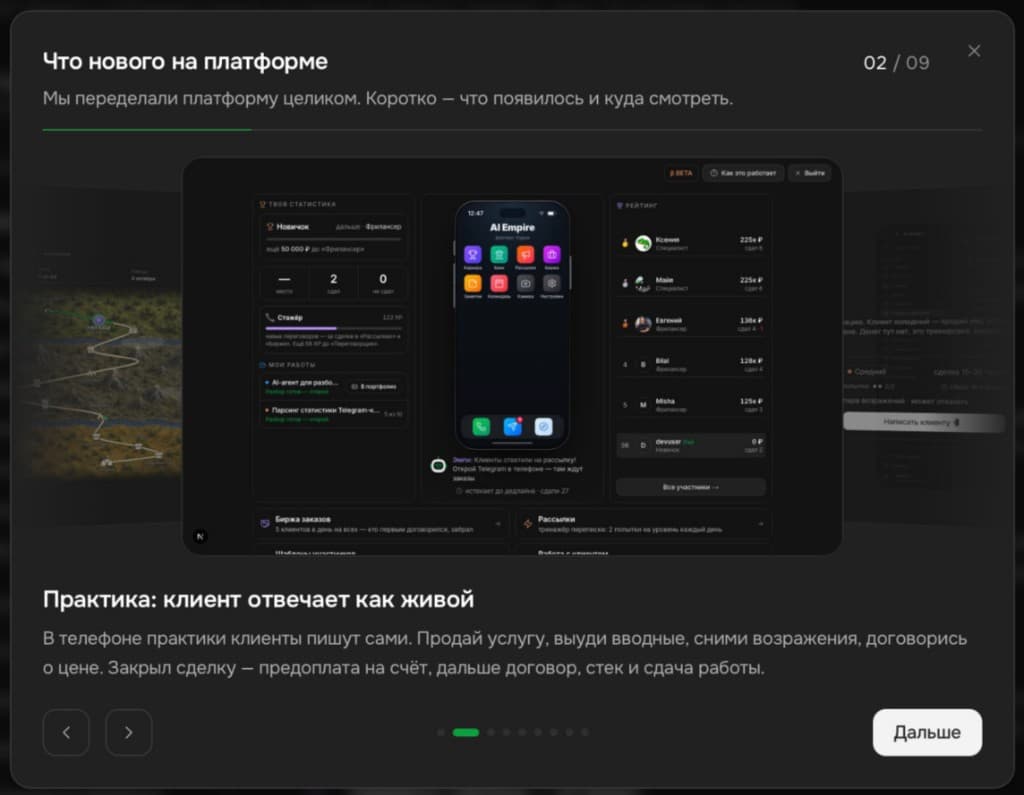Jump to the fourth pagination dot
1024x795 pixels.
click(507, 732)
